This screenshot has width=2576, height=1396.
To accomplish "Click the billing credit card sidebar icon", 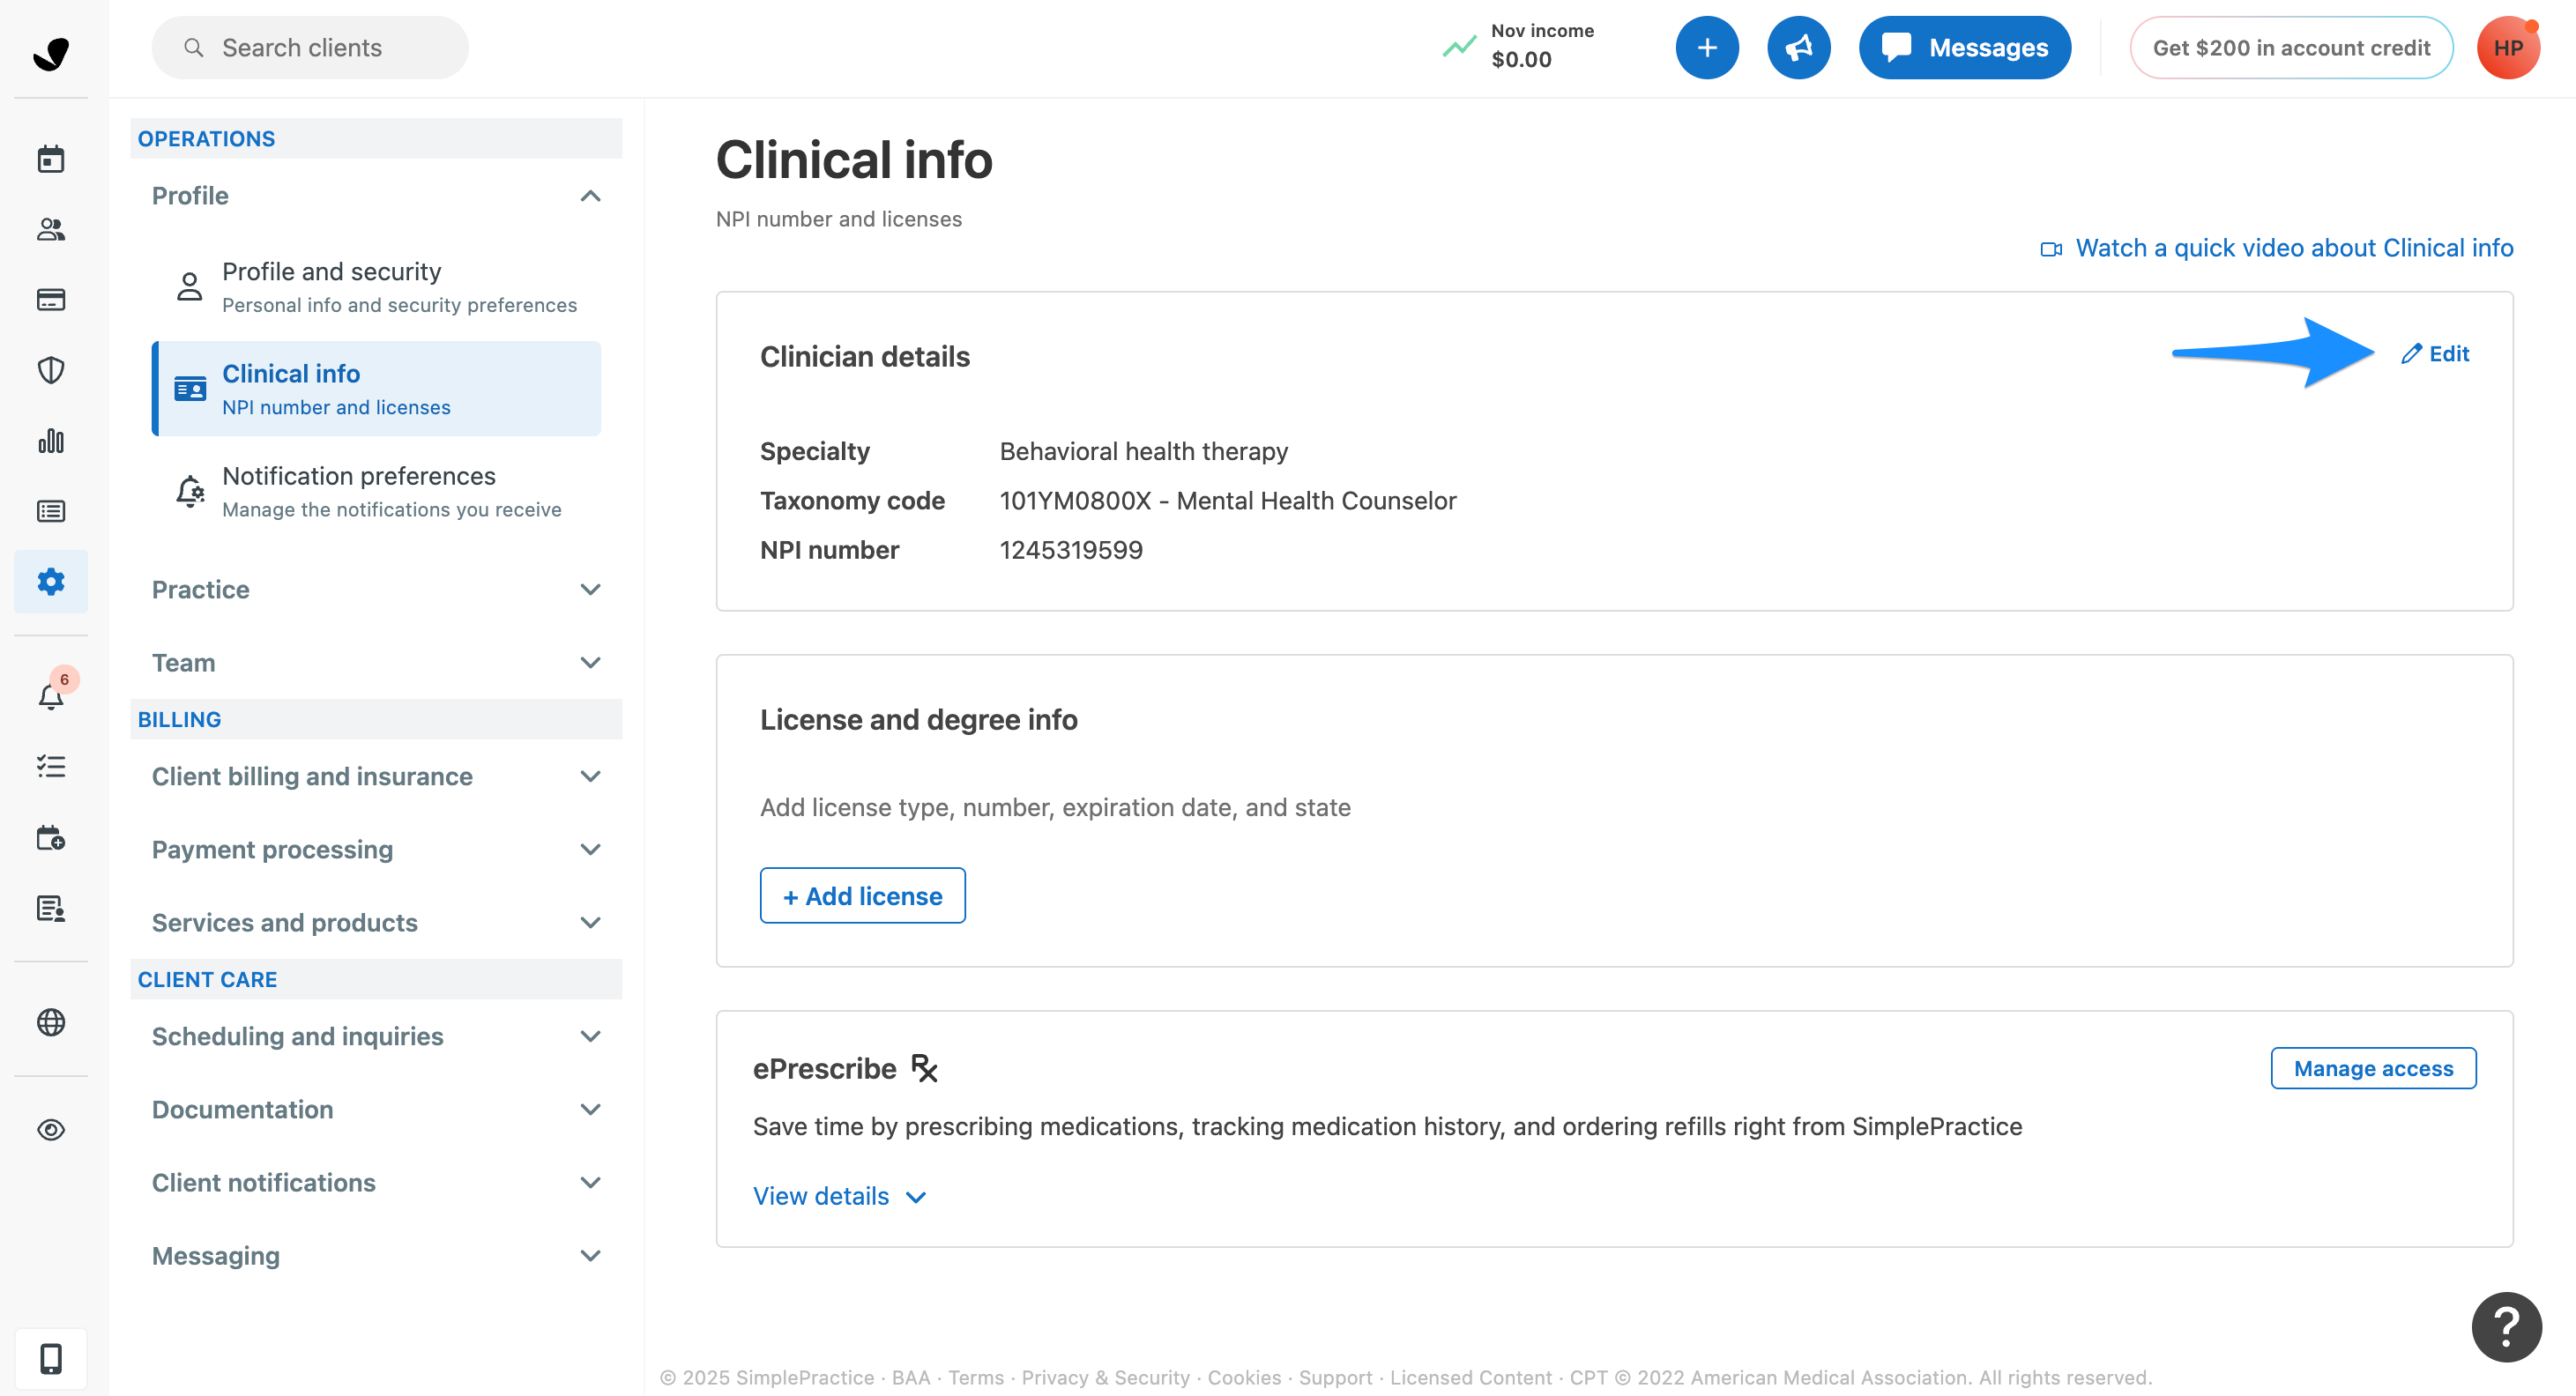I will [x=51, y=300].
